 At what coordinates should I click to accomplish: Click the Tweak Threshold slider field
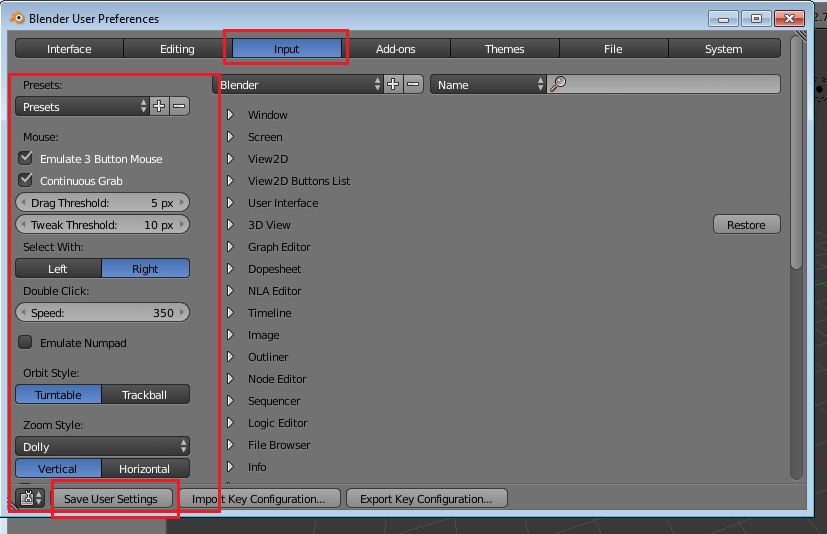tap(102, 225)
